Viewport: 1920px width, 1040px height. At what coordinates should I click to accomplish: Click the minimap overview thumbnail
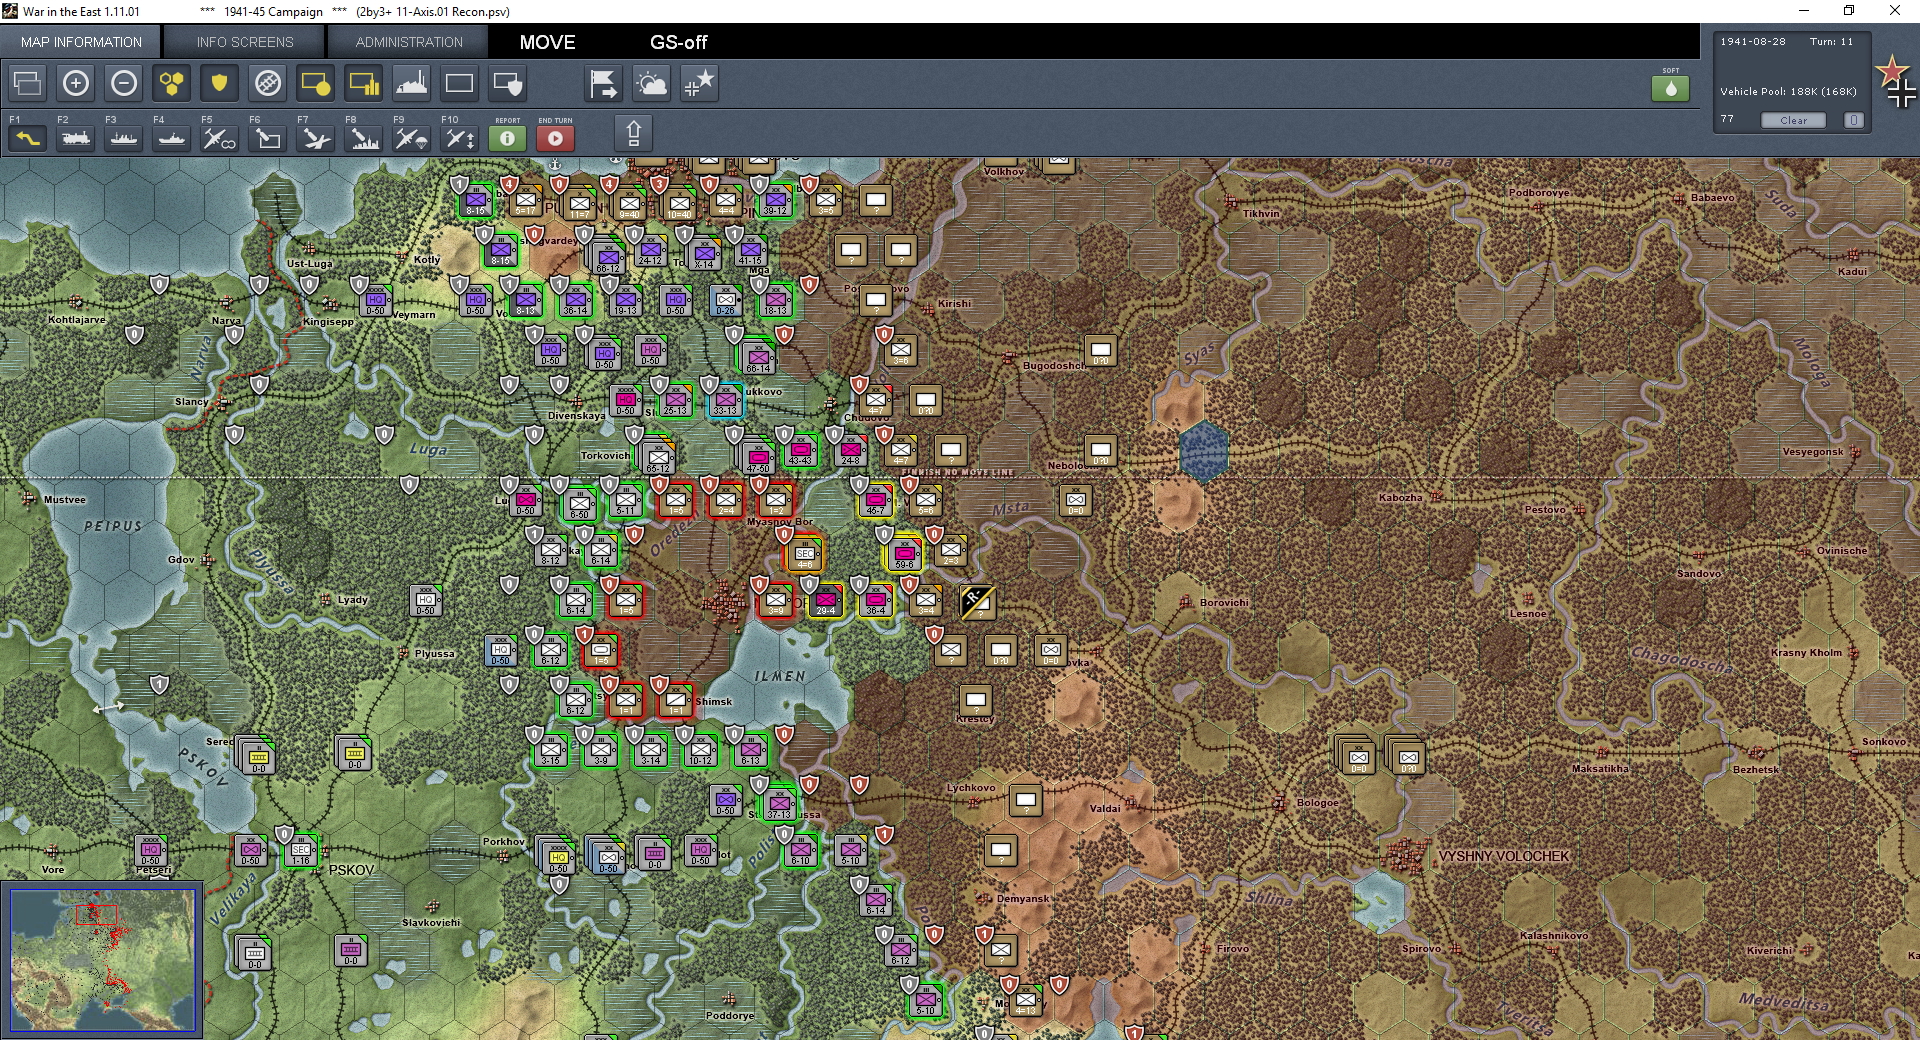(x=103, y=960)
